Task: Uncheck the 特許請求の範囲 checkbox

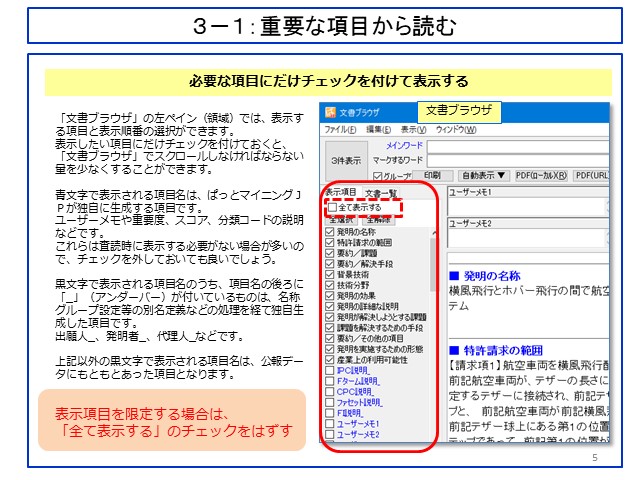Action: (x=330, y=243)
